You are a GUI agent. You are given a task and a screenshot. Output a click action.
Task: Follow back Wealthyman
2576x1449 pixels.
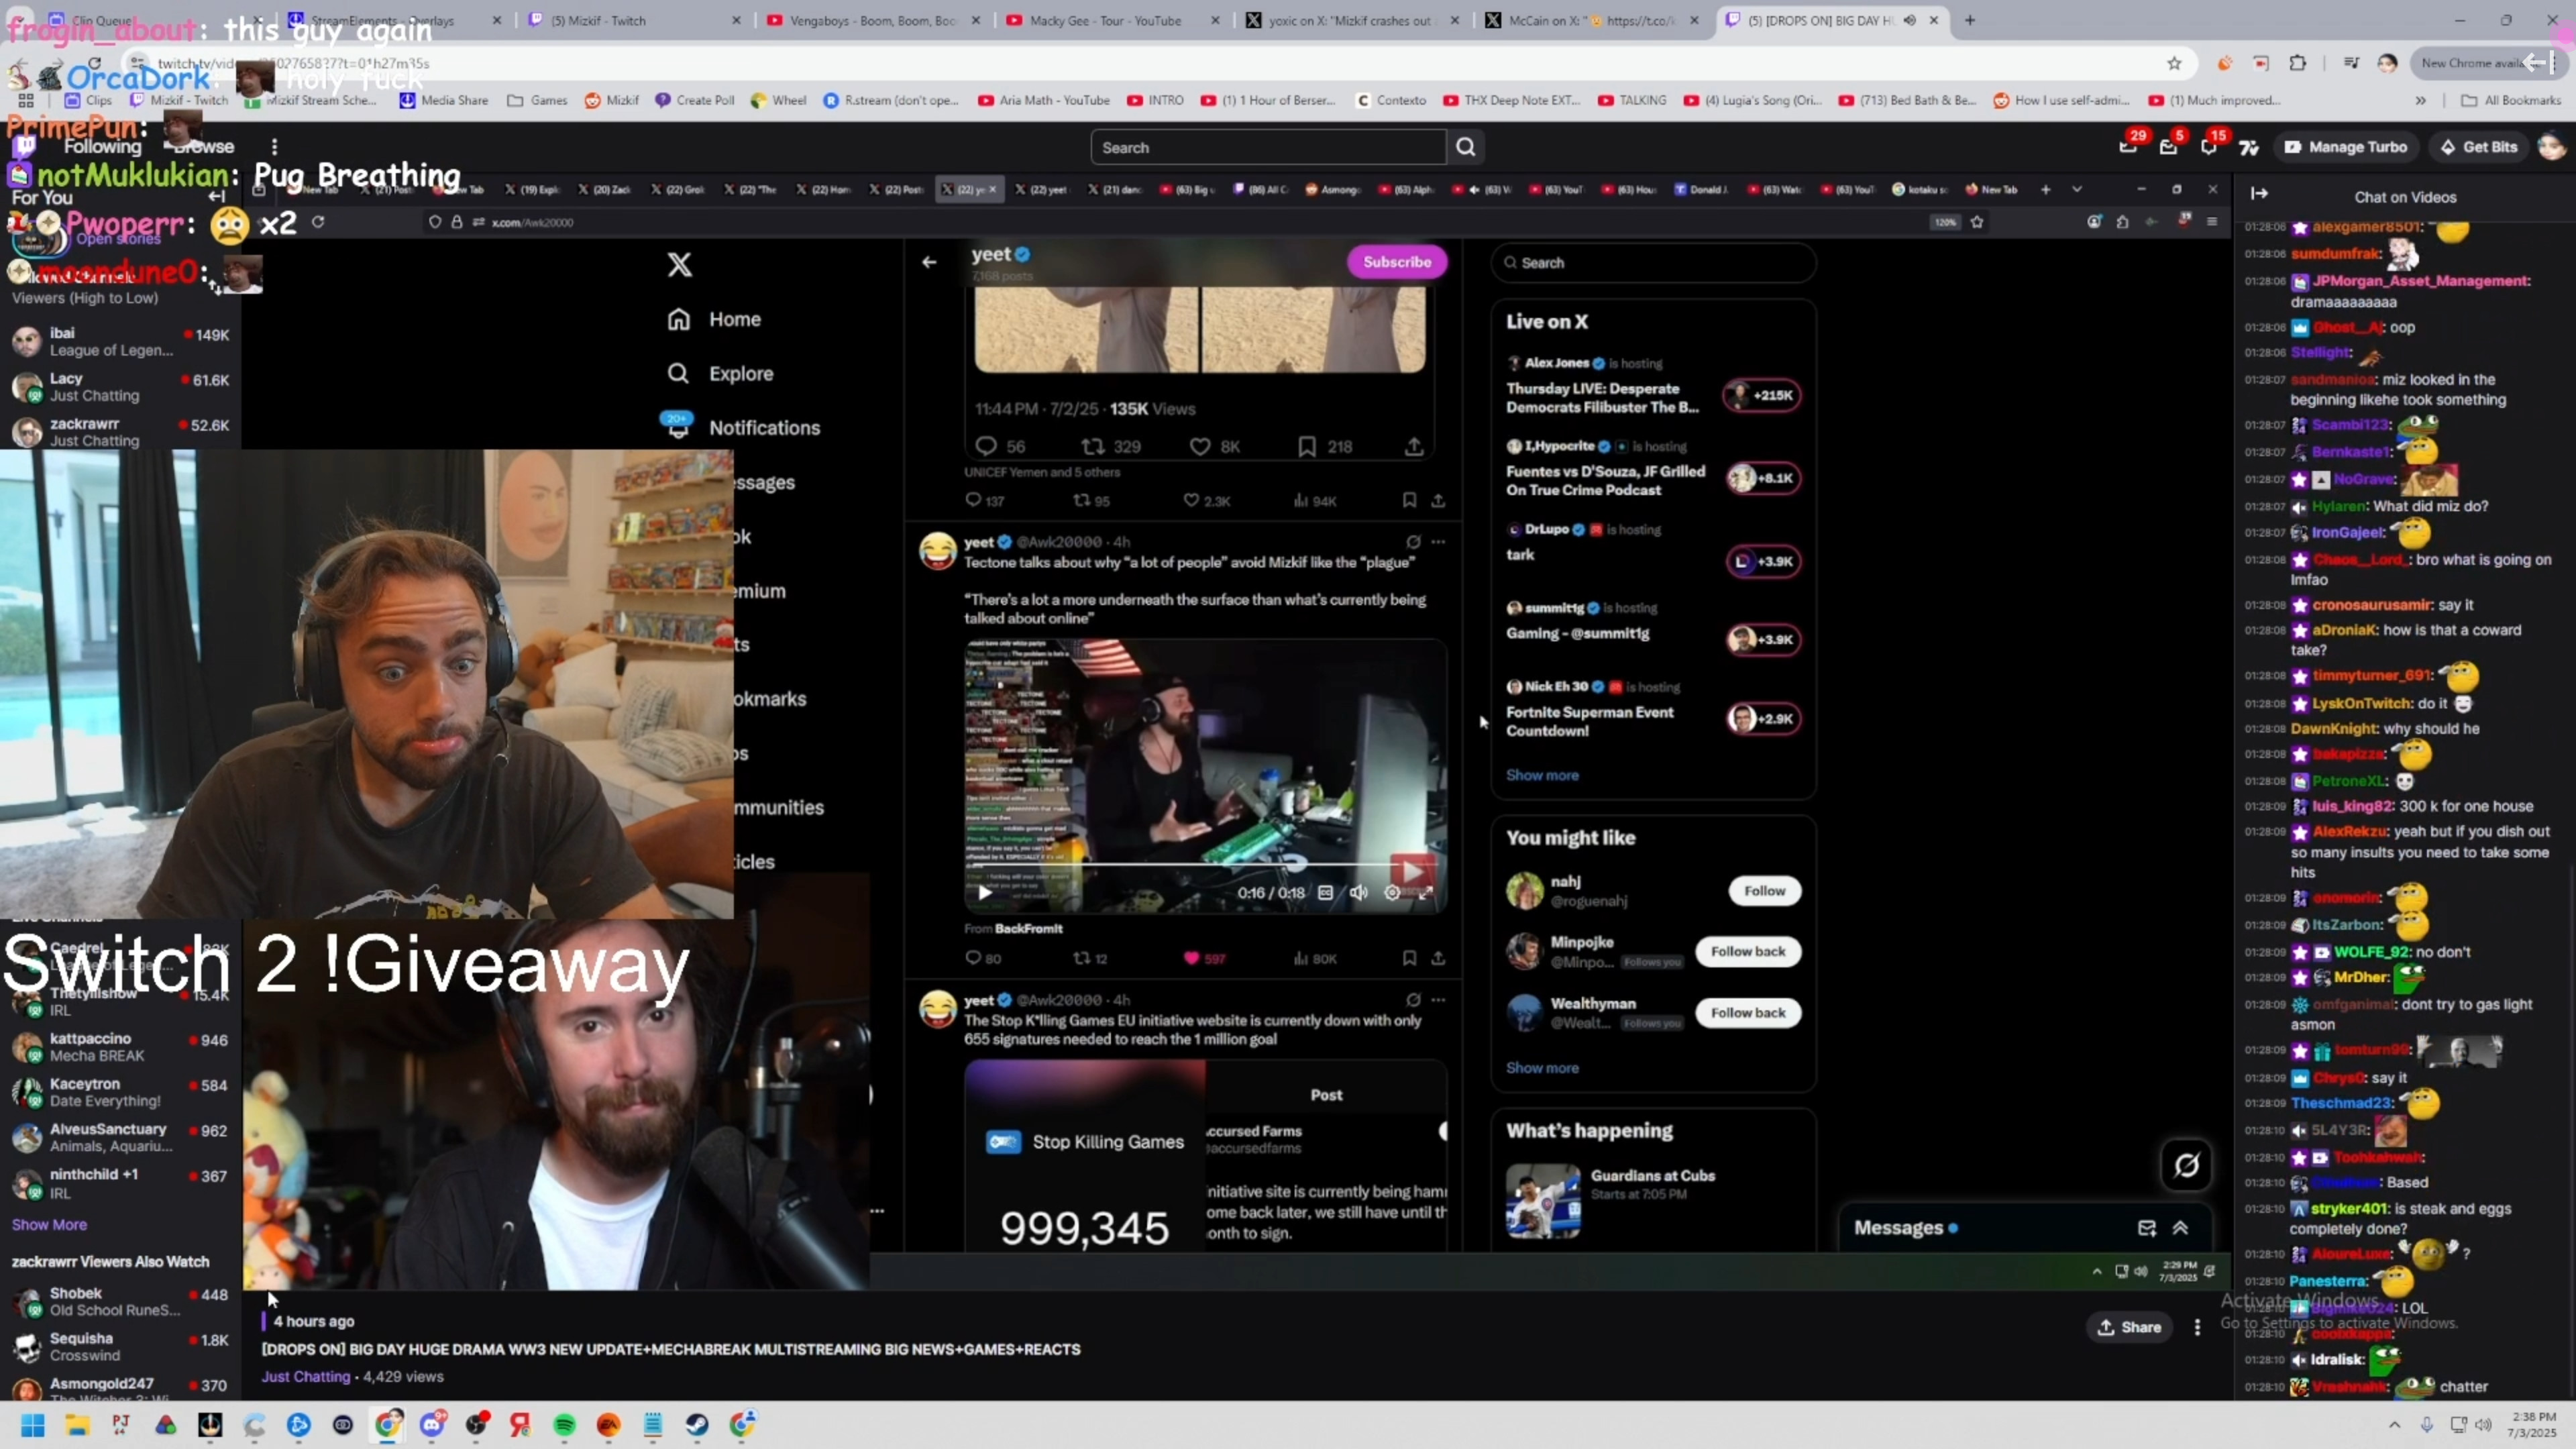(x=1747, y=1012)
